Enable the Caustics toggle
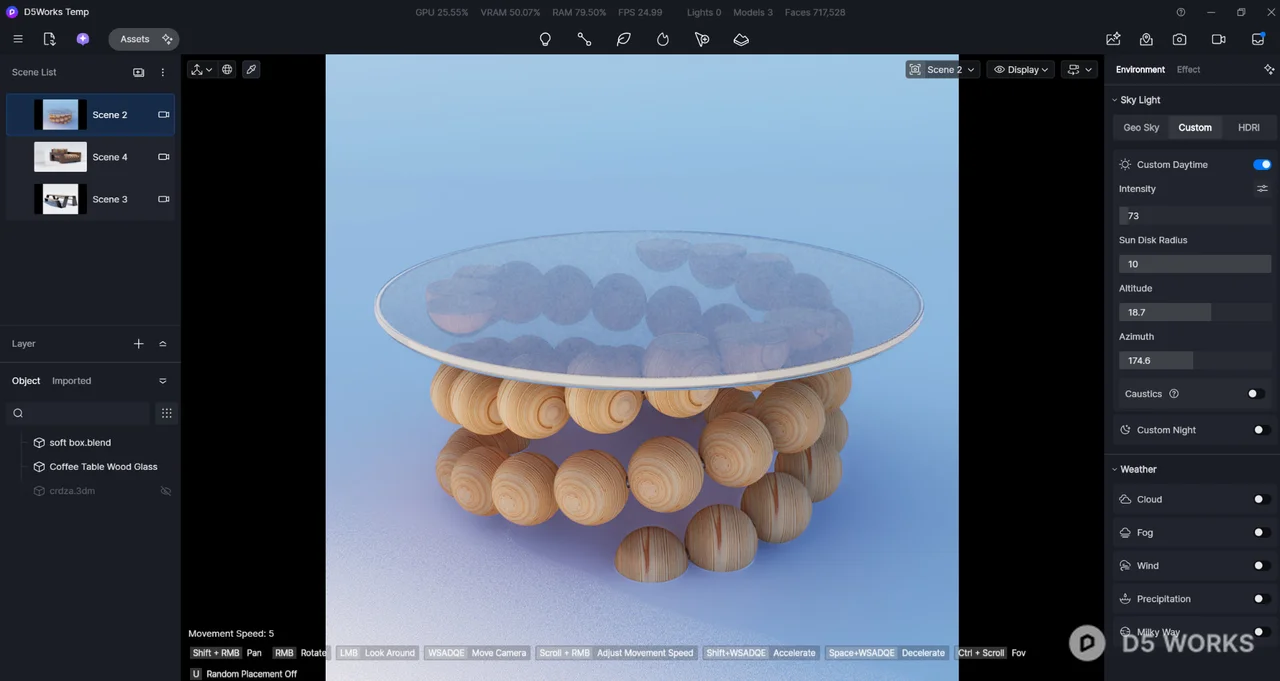The height and width of the screenshot is (681, 1280). click(1256, 394)
